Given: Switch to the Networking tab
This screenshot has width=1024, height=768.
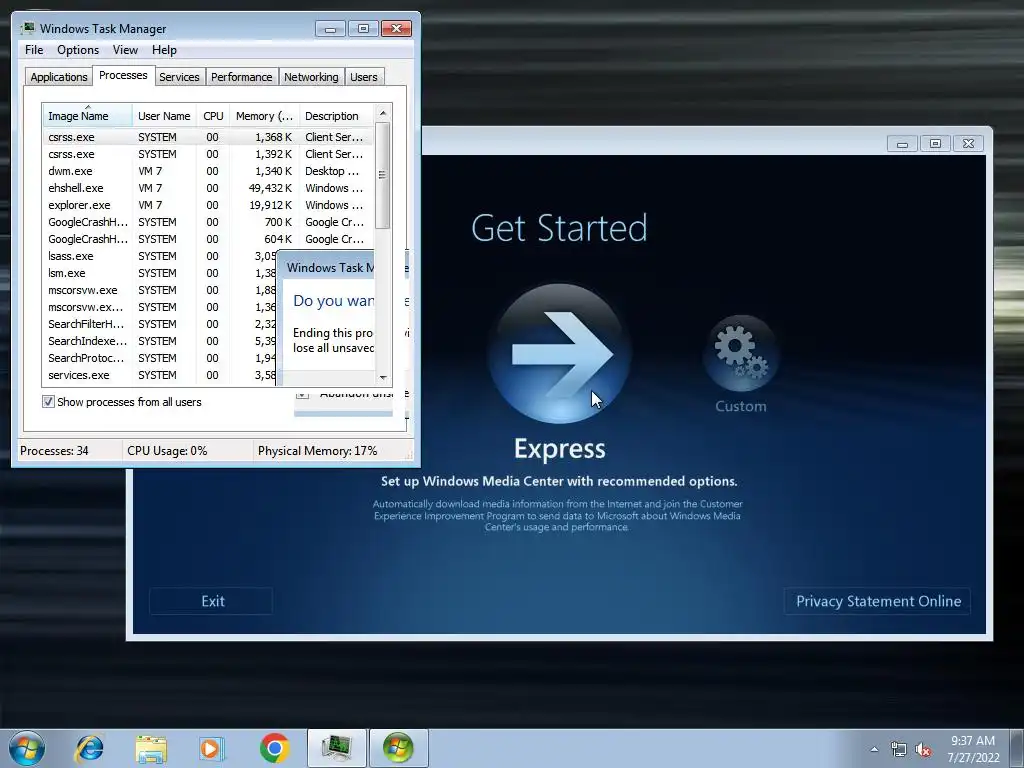Looking at the screenshot, I should [x=311, y=77].
